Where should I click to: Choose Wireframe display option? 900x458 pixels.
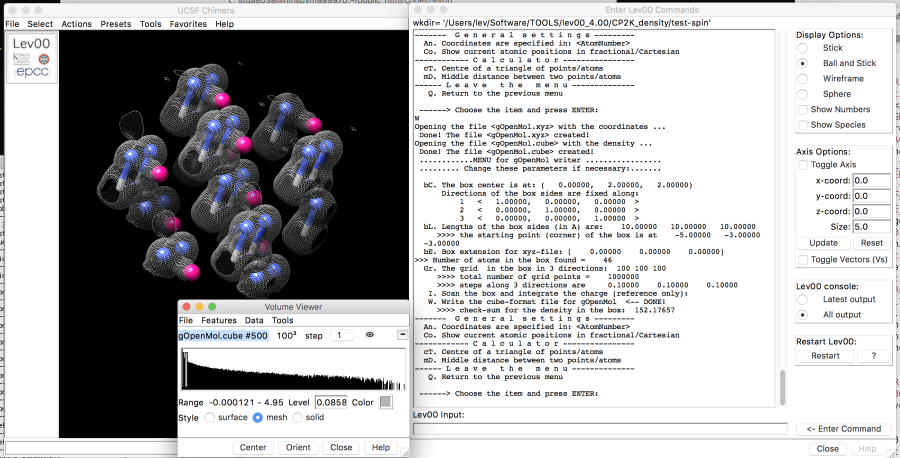tap(803, 78)
